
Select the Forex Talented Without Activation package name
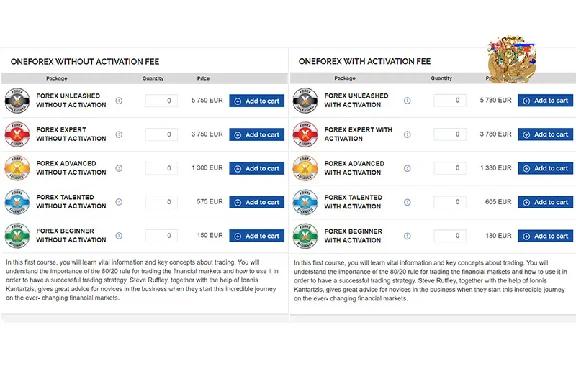(x=71, y=202)
